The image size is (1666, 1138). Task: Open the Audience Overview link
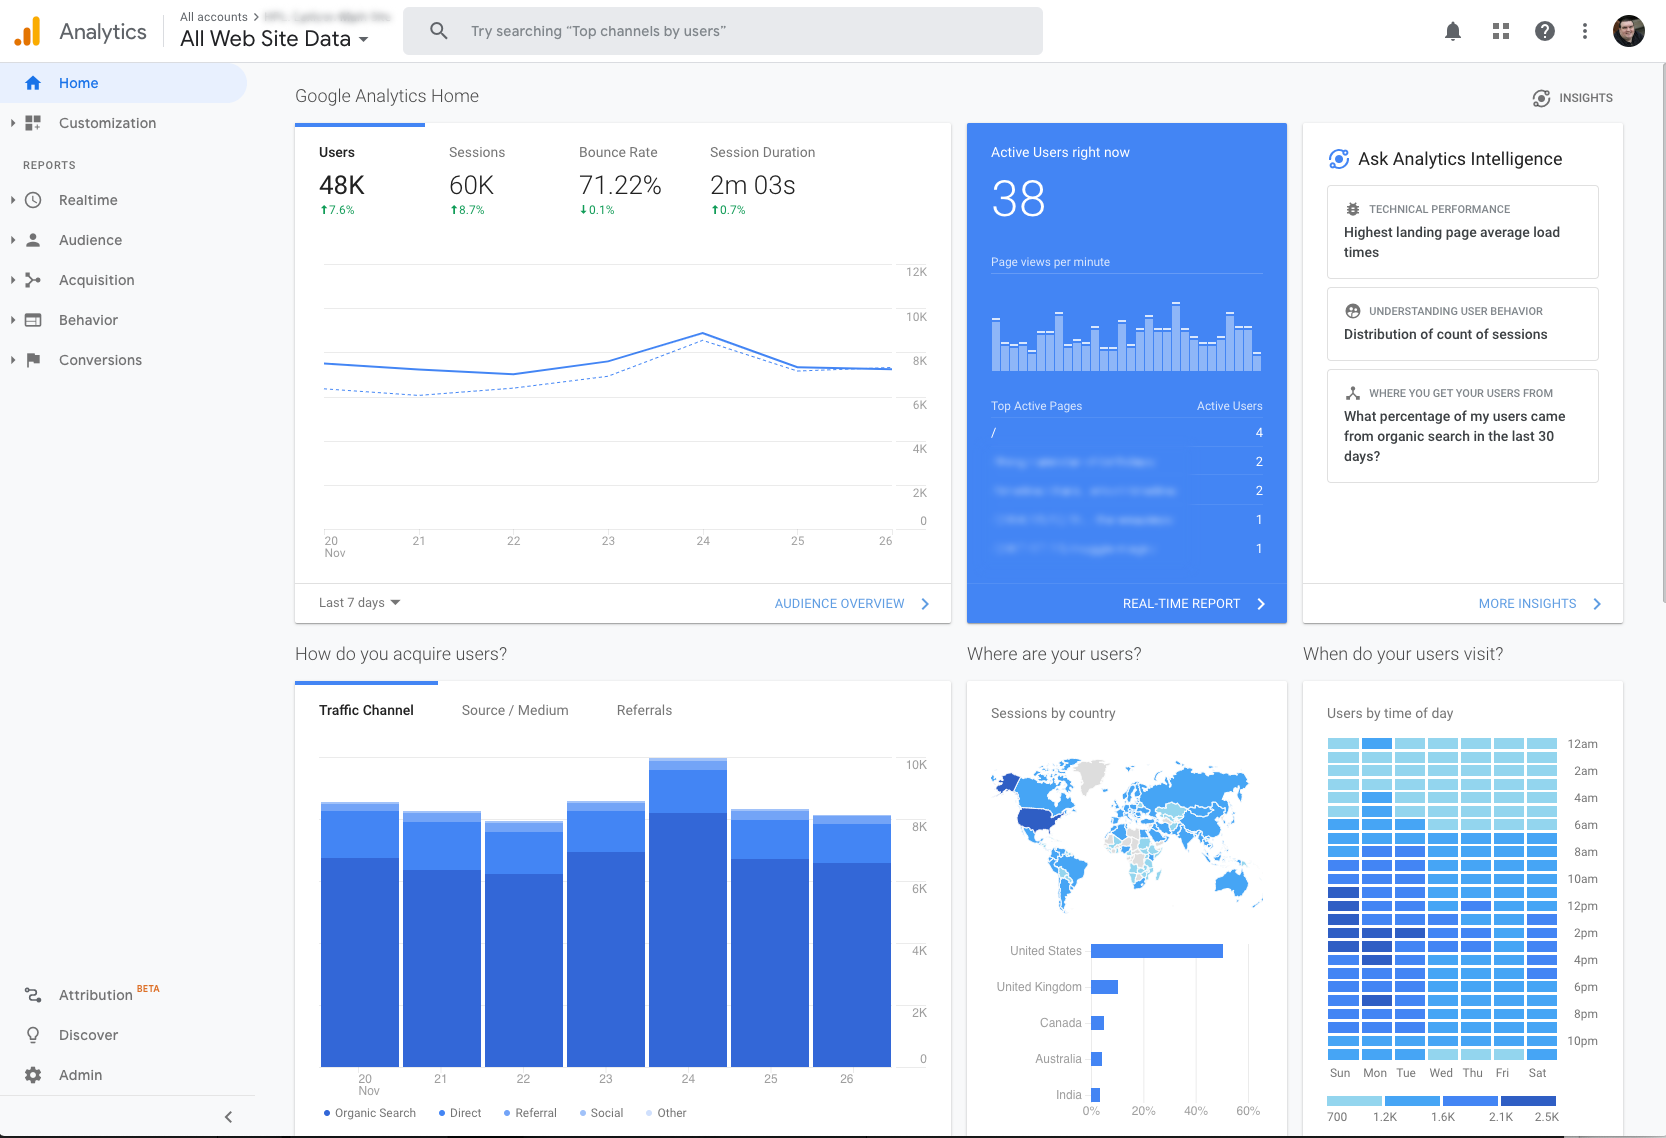click(x=851, y=604)
